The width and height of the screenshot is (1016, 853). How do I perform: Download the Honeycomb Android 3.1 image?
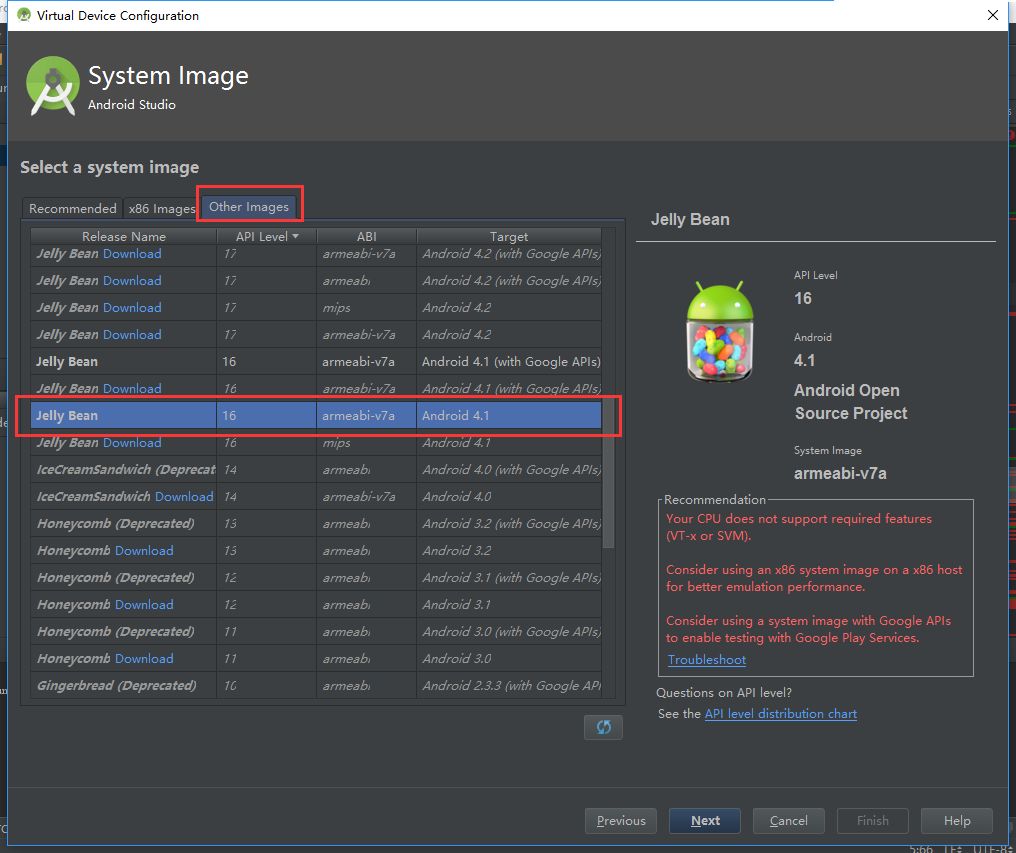(x=144, y=605)
